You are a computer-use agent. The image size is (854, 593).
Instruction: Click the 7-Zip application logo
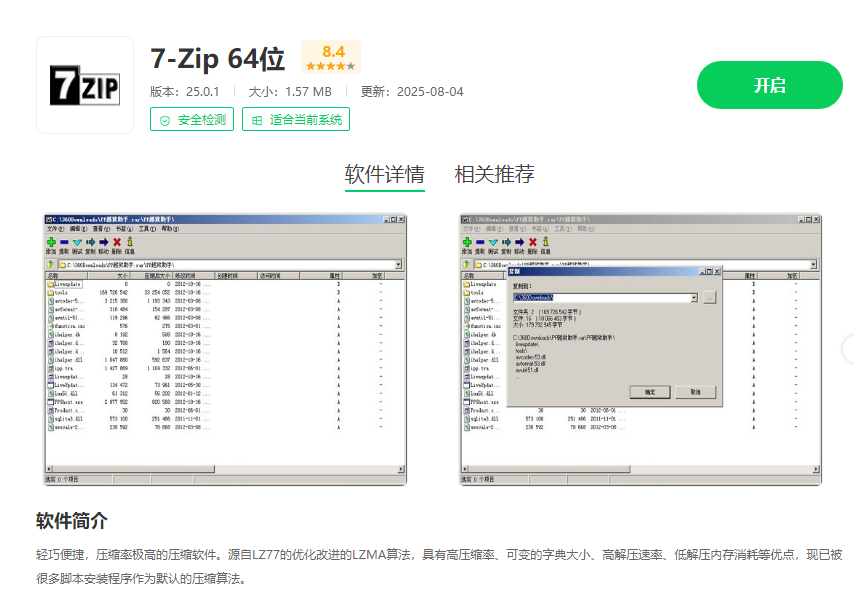[x=85, y=84]
